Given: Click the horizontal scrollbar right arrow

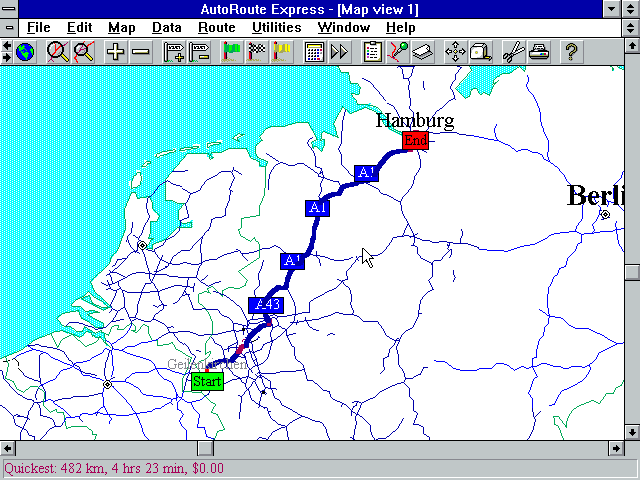Looking at the screenshot, I should [x=616, y=449].
